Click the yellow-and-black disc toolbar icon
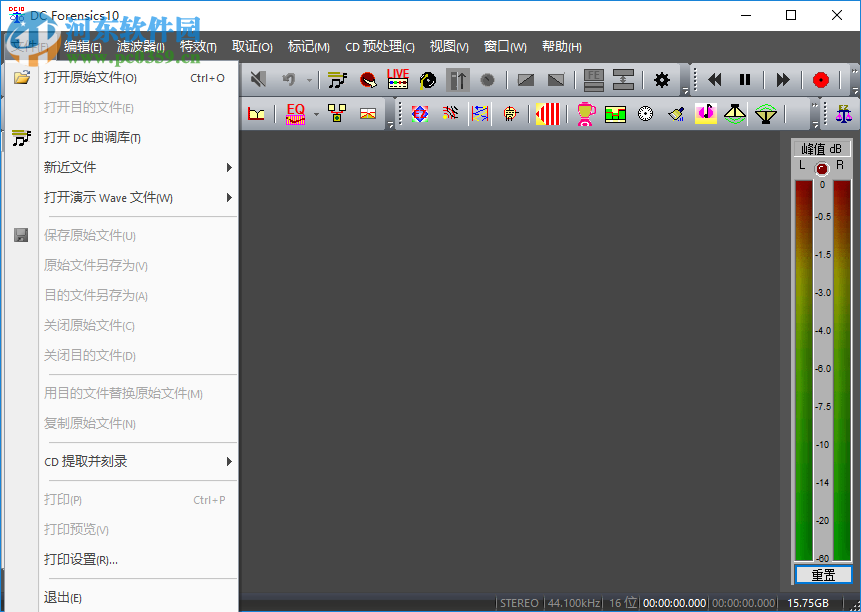Viewport: 861px width, 612px height. coord(428,80)
